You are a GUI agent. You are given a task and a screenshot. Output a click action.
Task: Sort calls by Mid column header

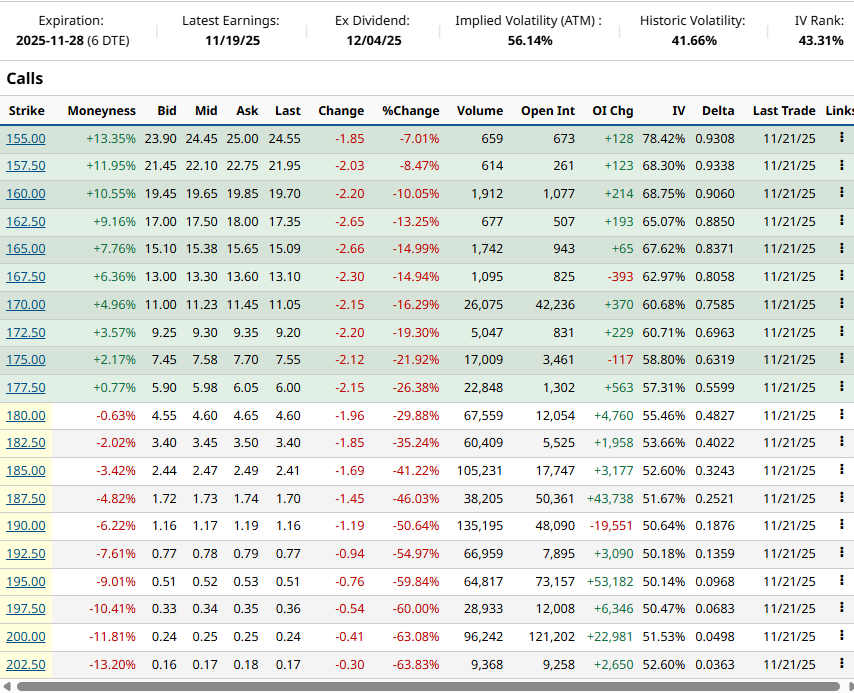[x=206, y=111]
